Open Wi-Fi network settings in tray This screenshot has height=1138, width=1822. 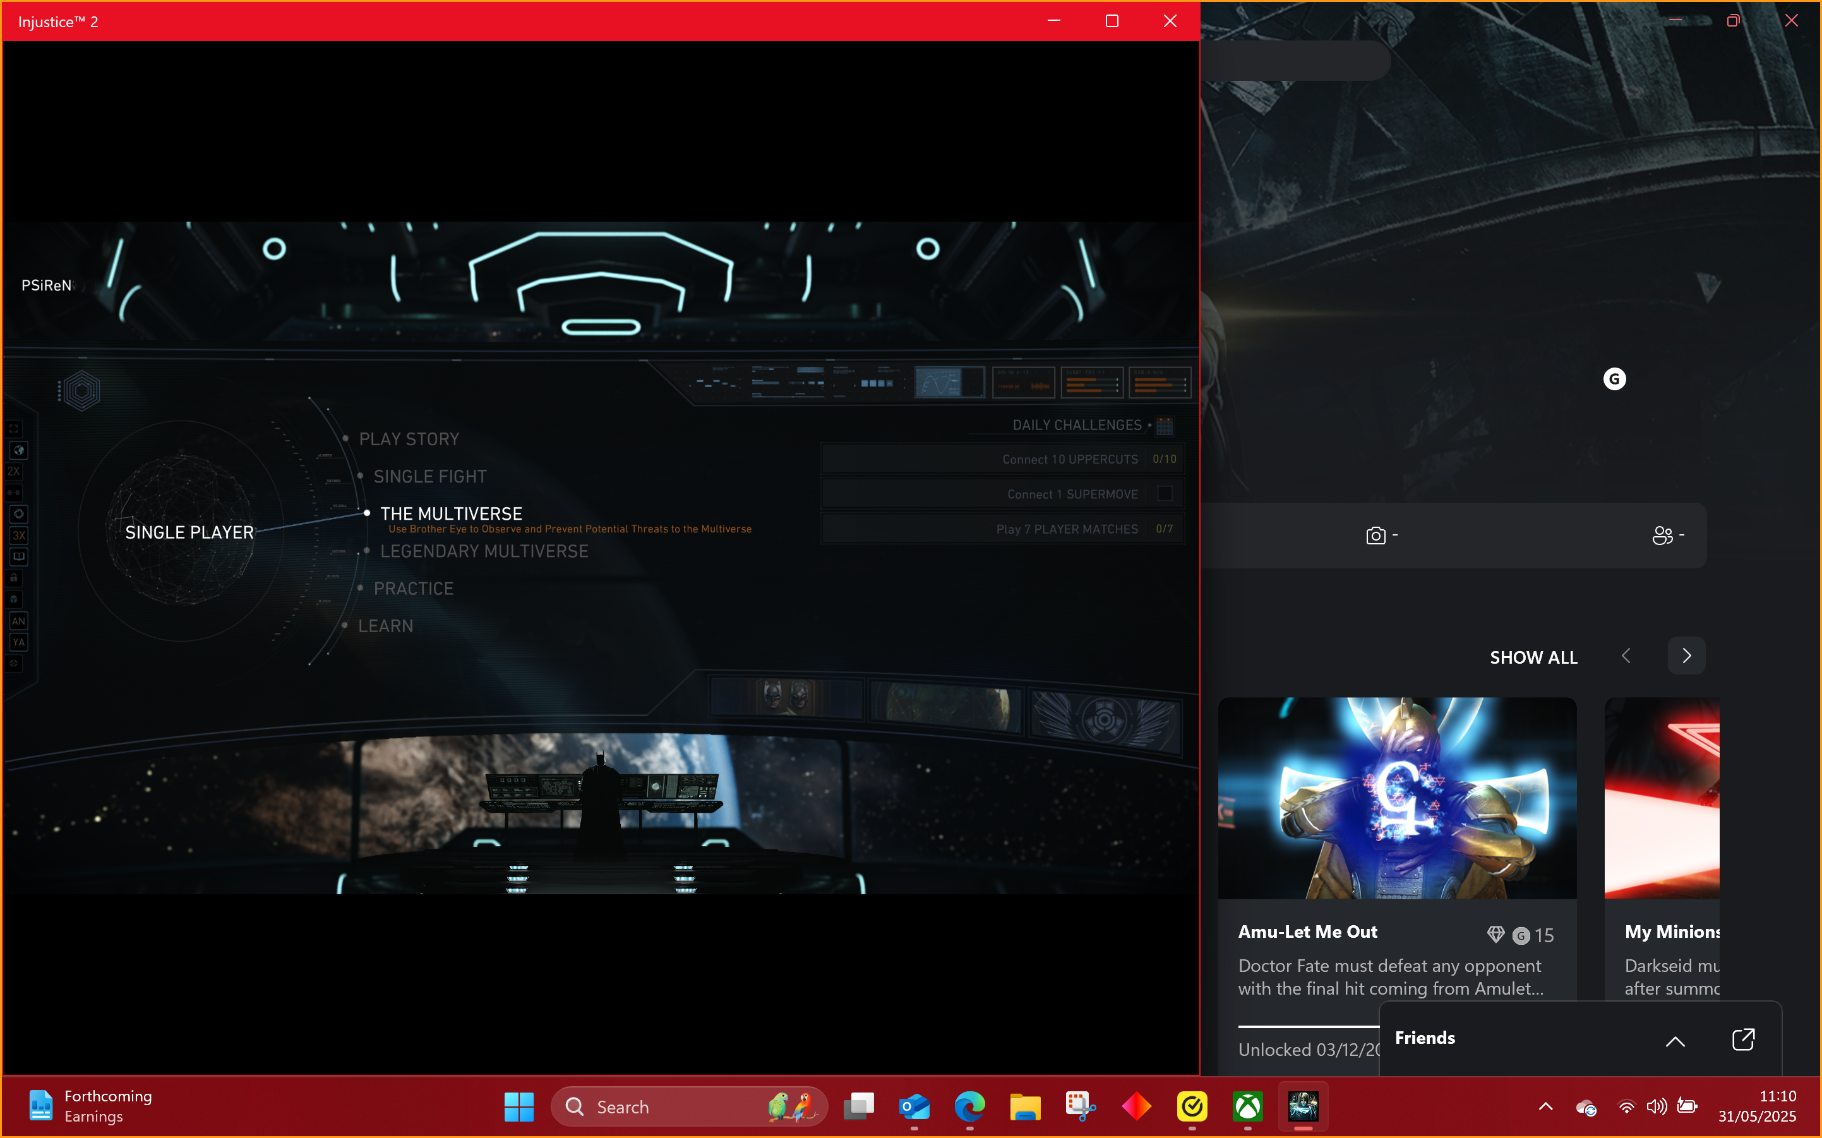1626,1107
